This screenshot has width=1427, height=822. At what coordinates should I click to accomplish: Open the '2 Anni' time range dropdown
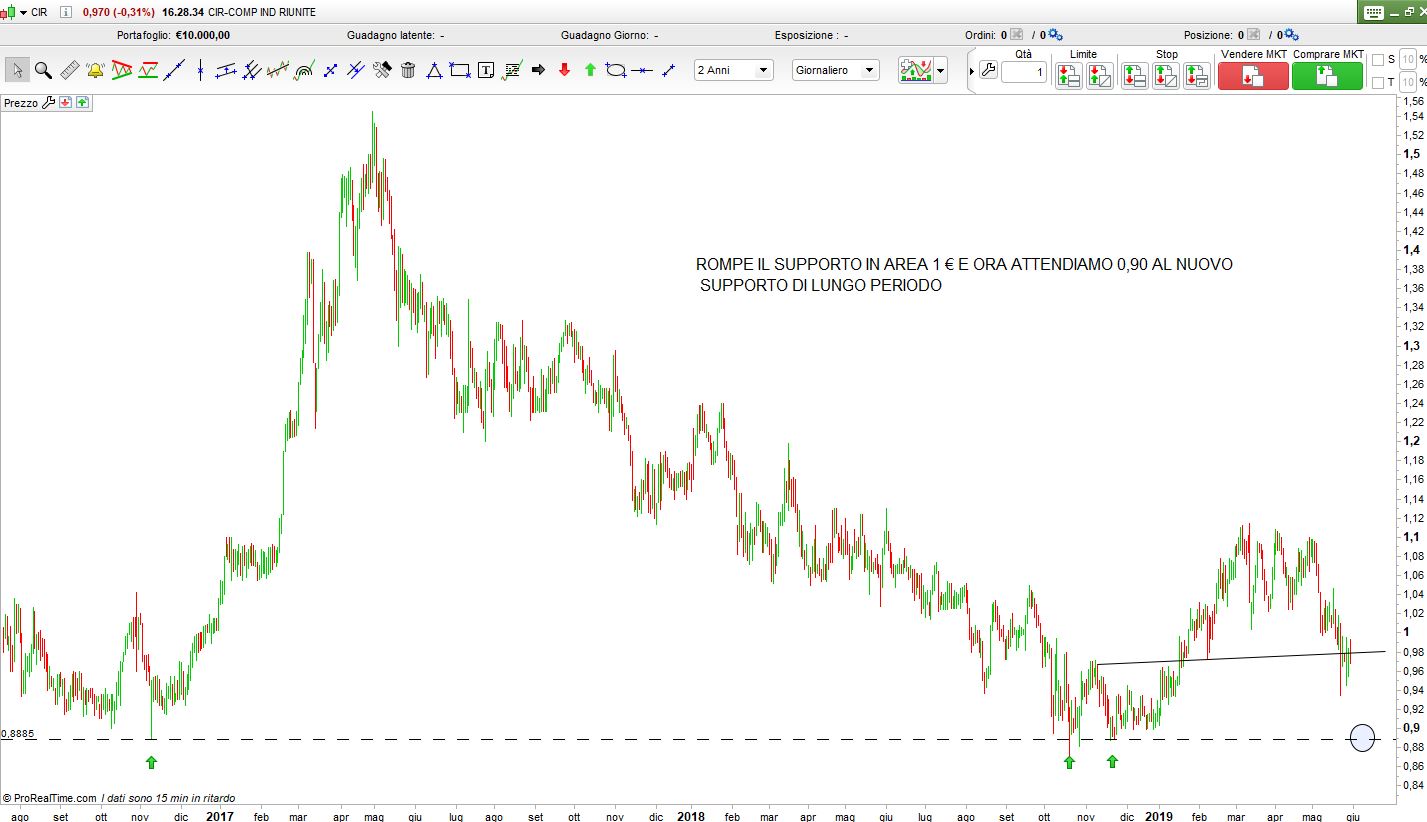(x=734, y=70)
